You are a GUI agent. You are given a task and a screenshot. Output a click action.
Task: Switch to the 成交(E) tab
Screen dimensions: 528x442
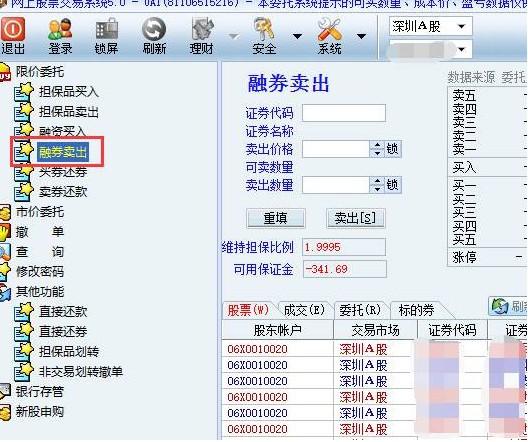[304, 310]
